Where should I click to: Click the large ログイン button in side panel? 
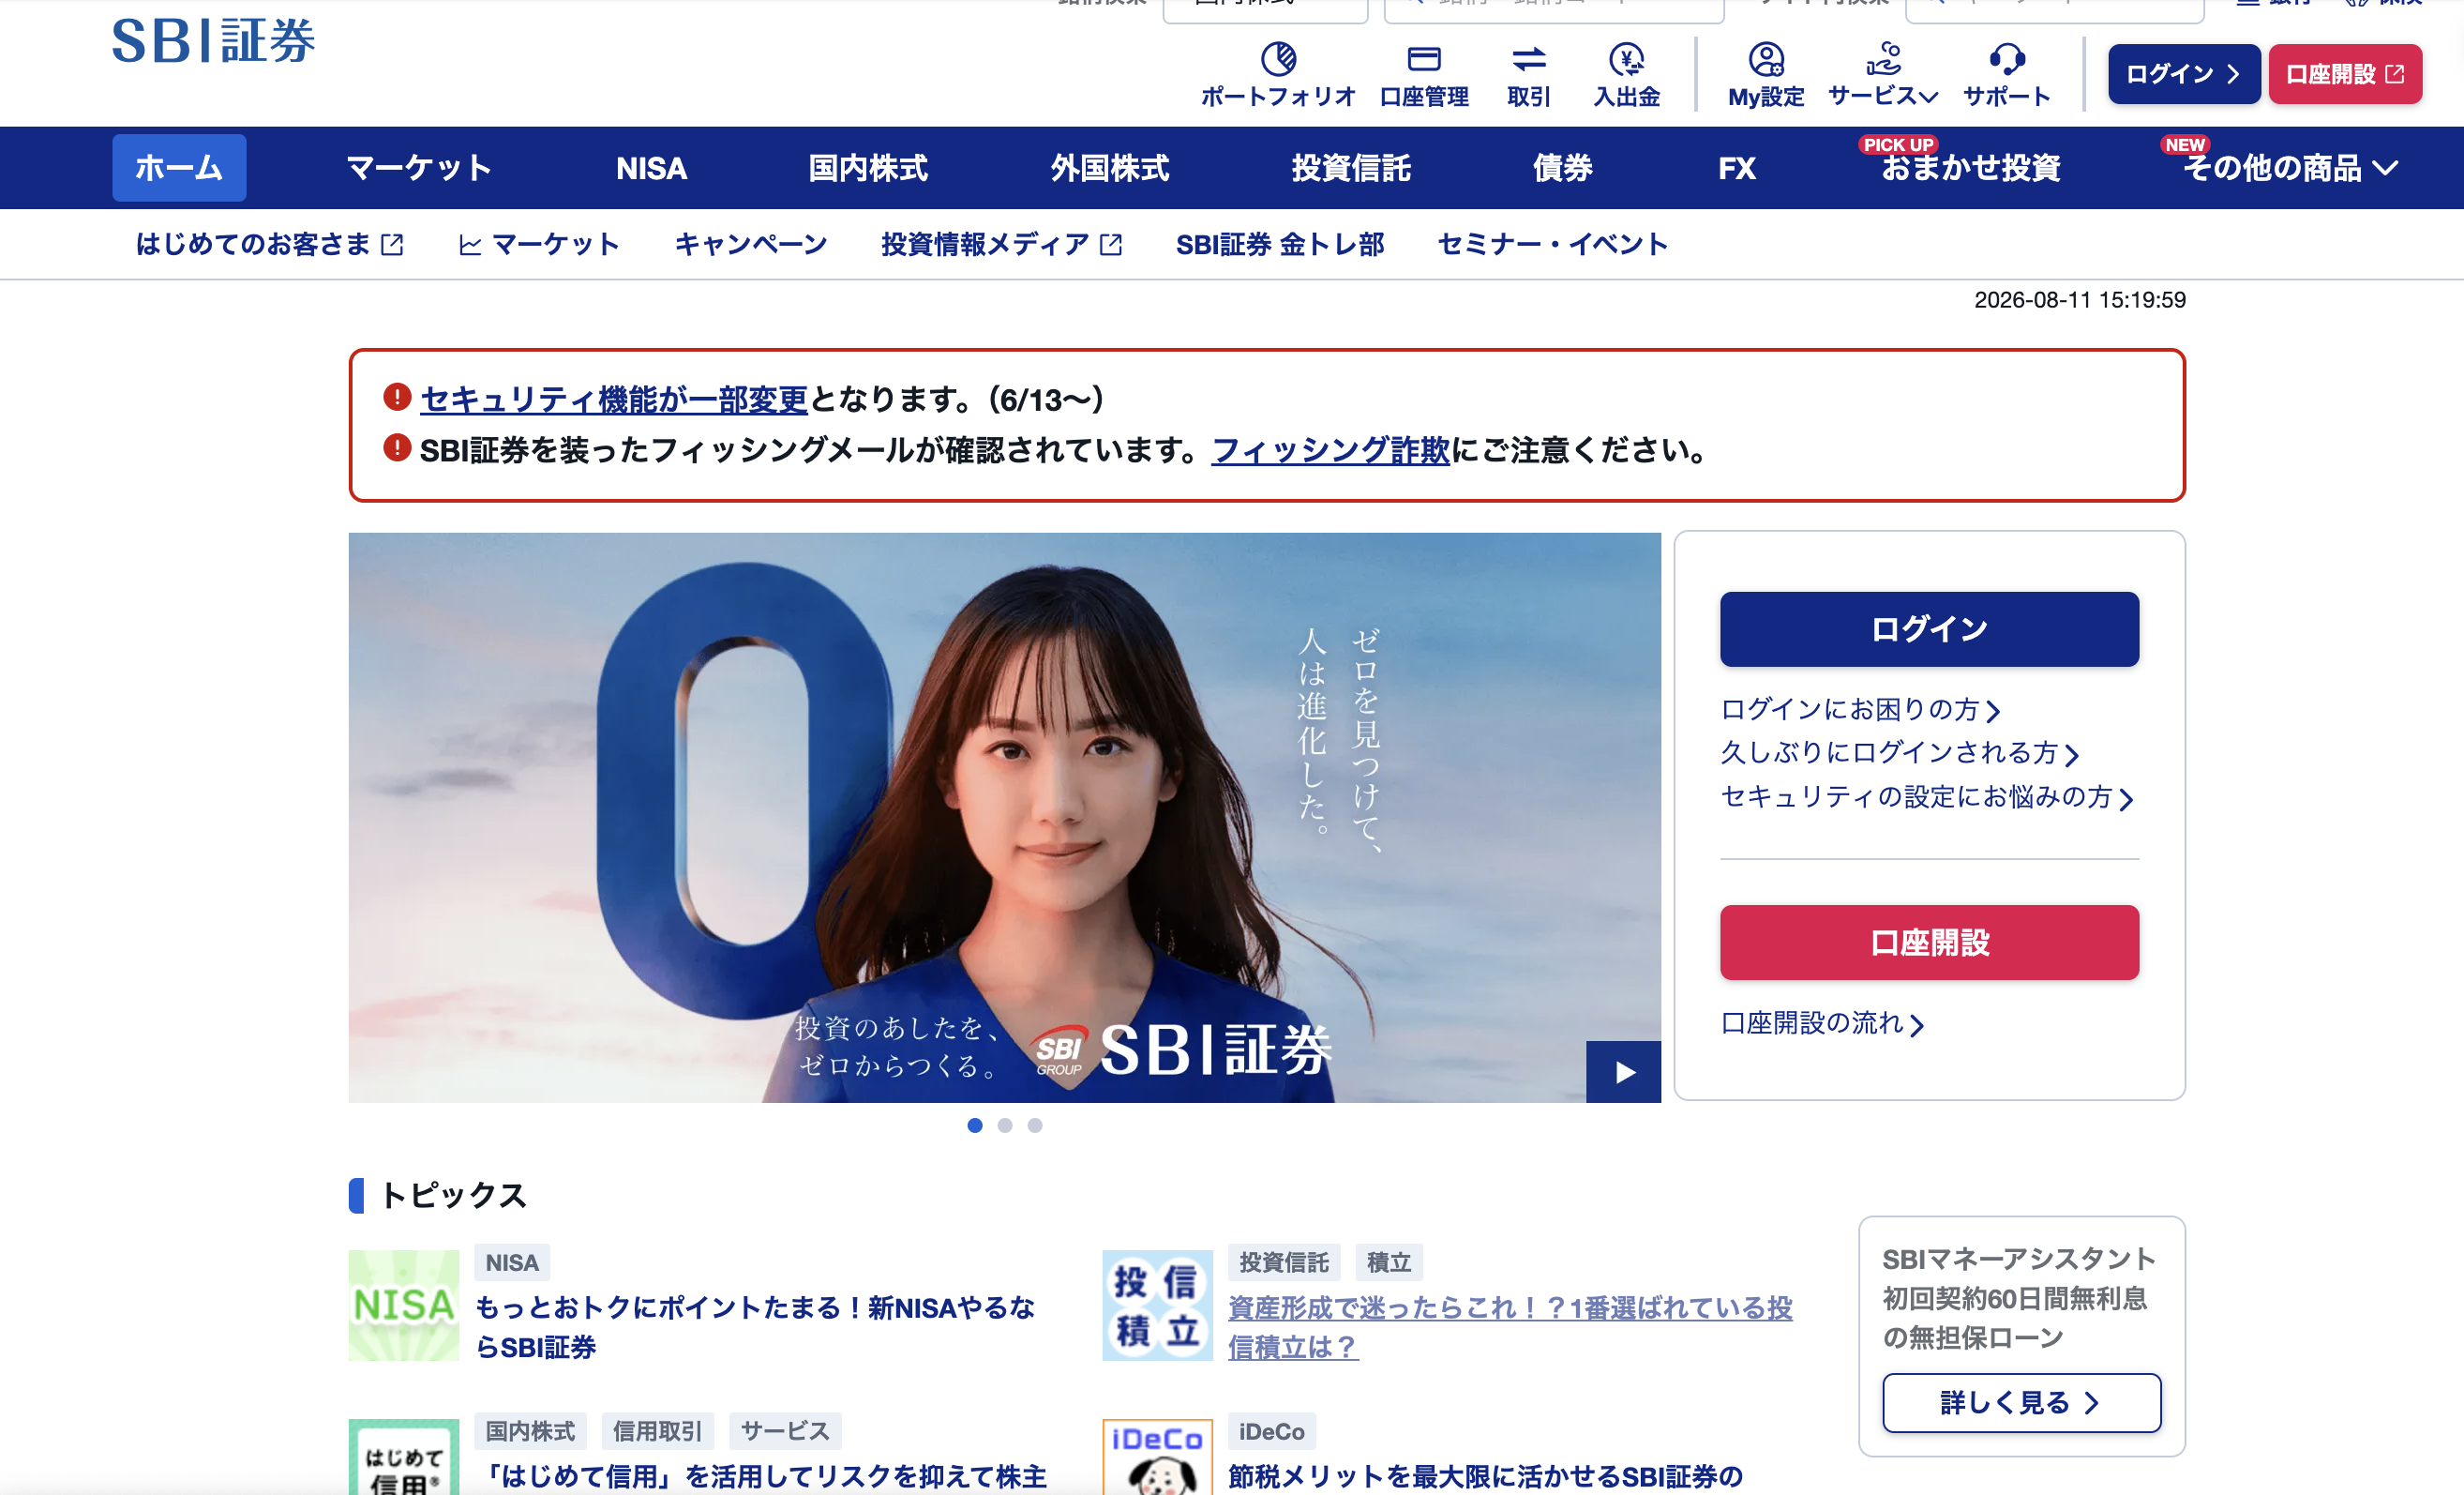[x=1929, y=629]
